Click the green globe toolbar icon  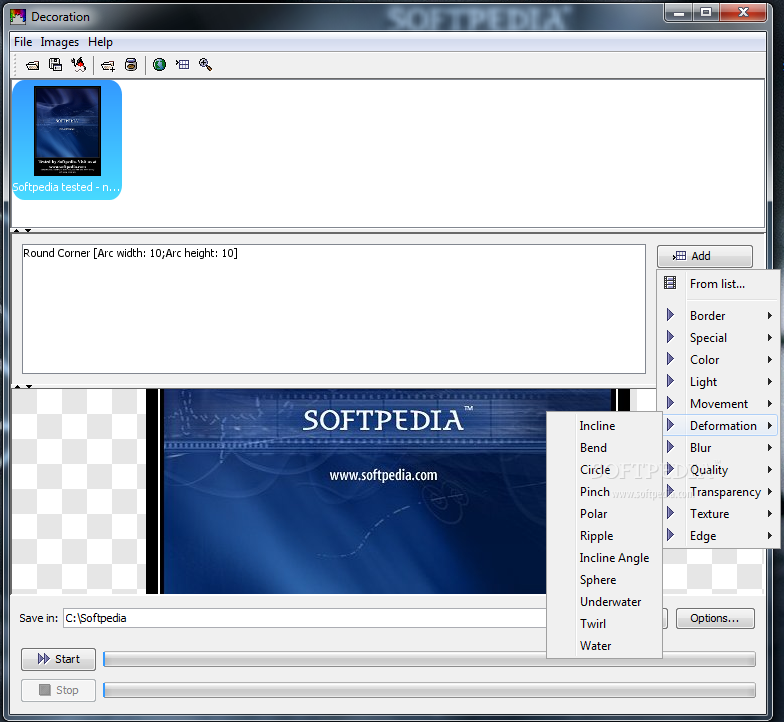point(160,64)
